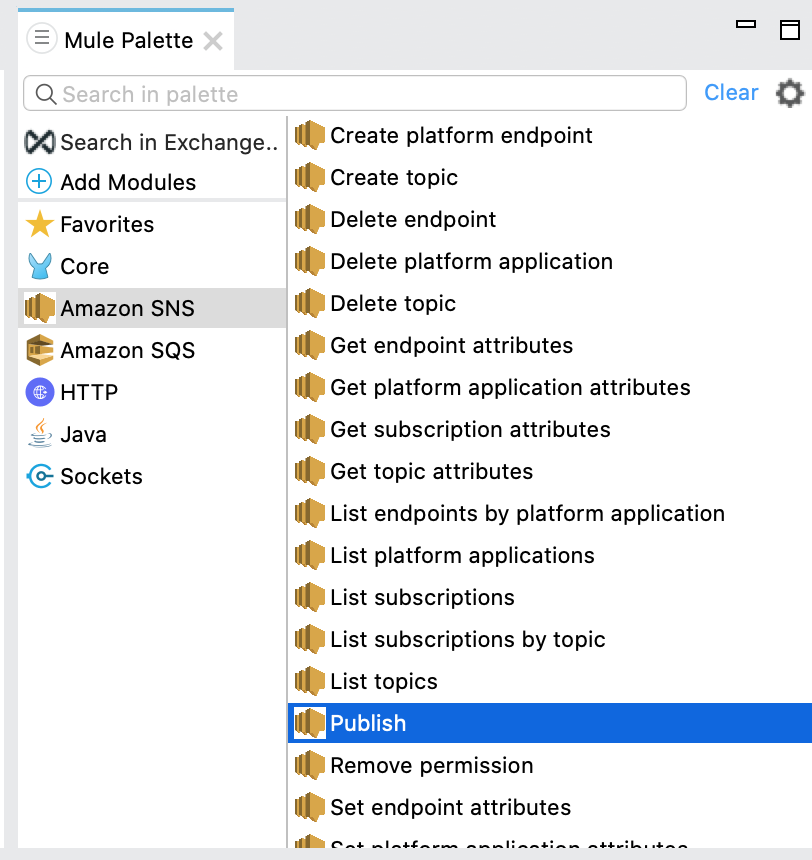Open Search in Exchange
812x860 pixels.
coord(150,143)
